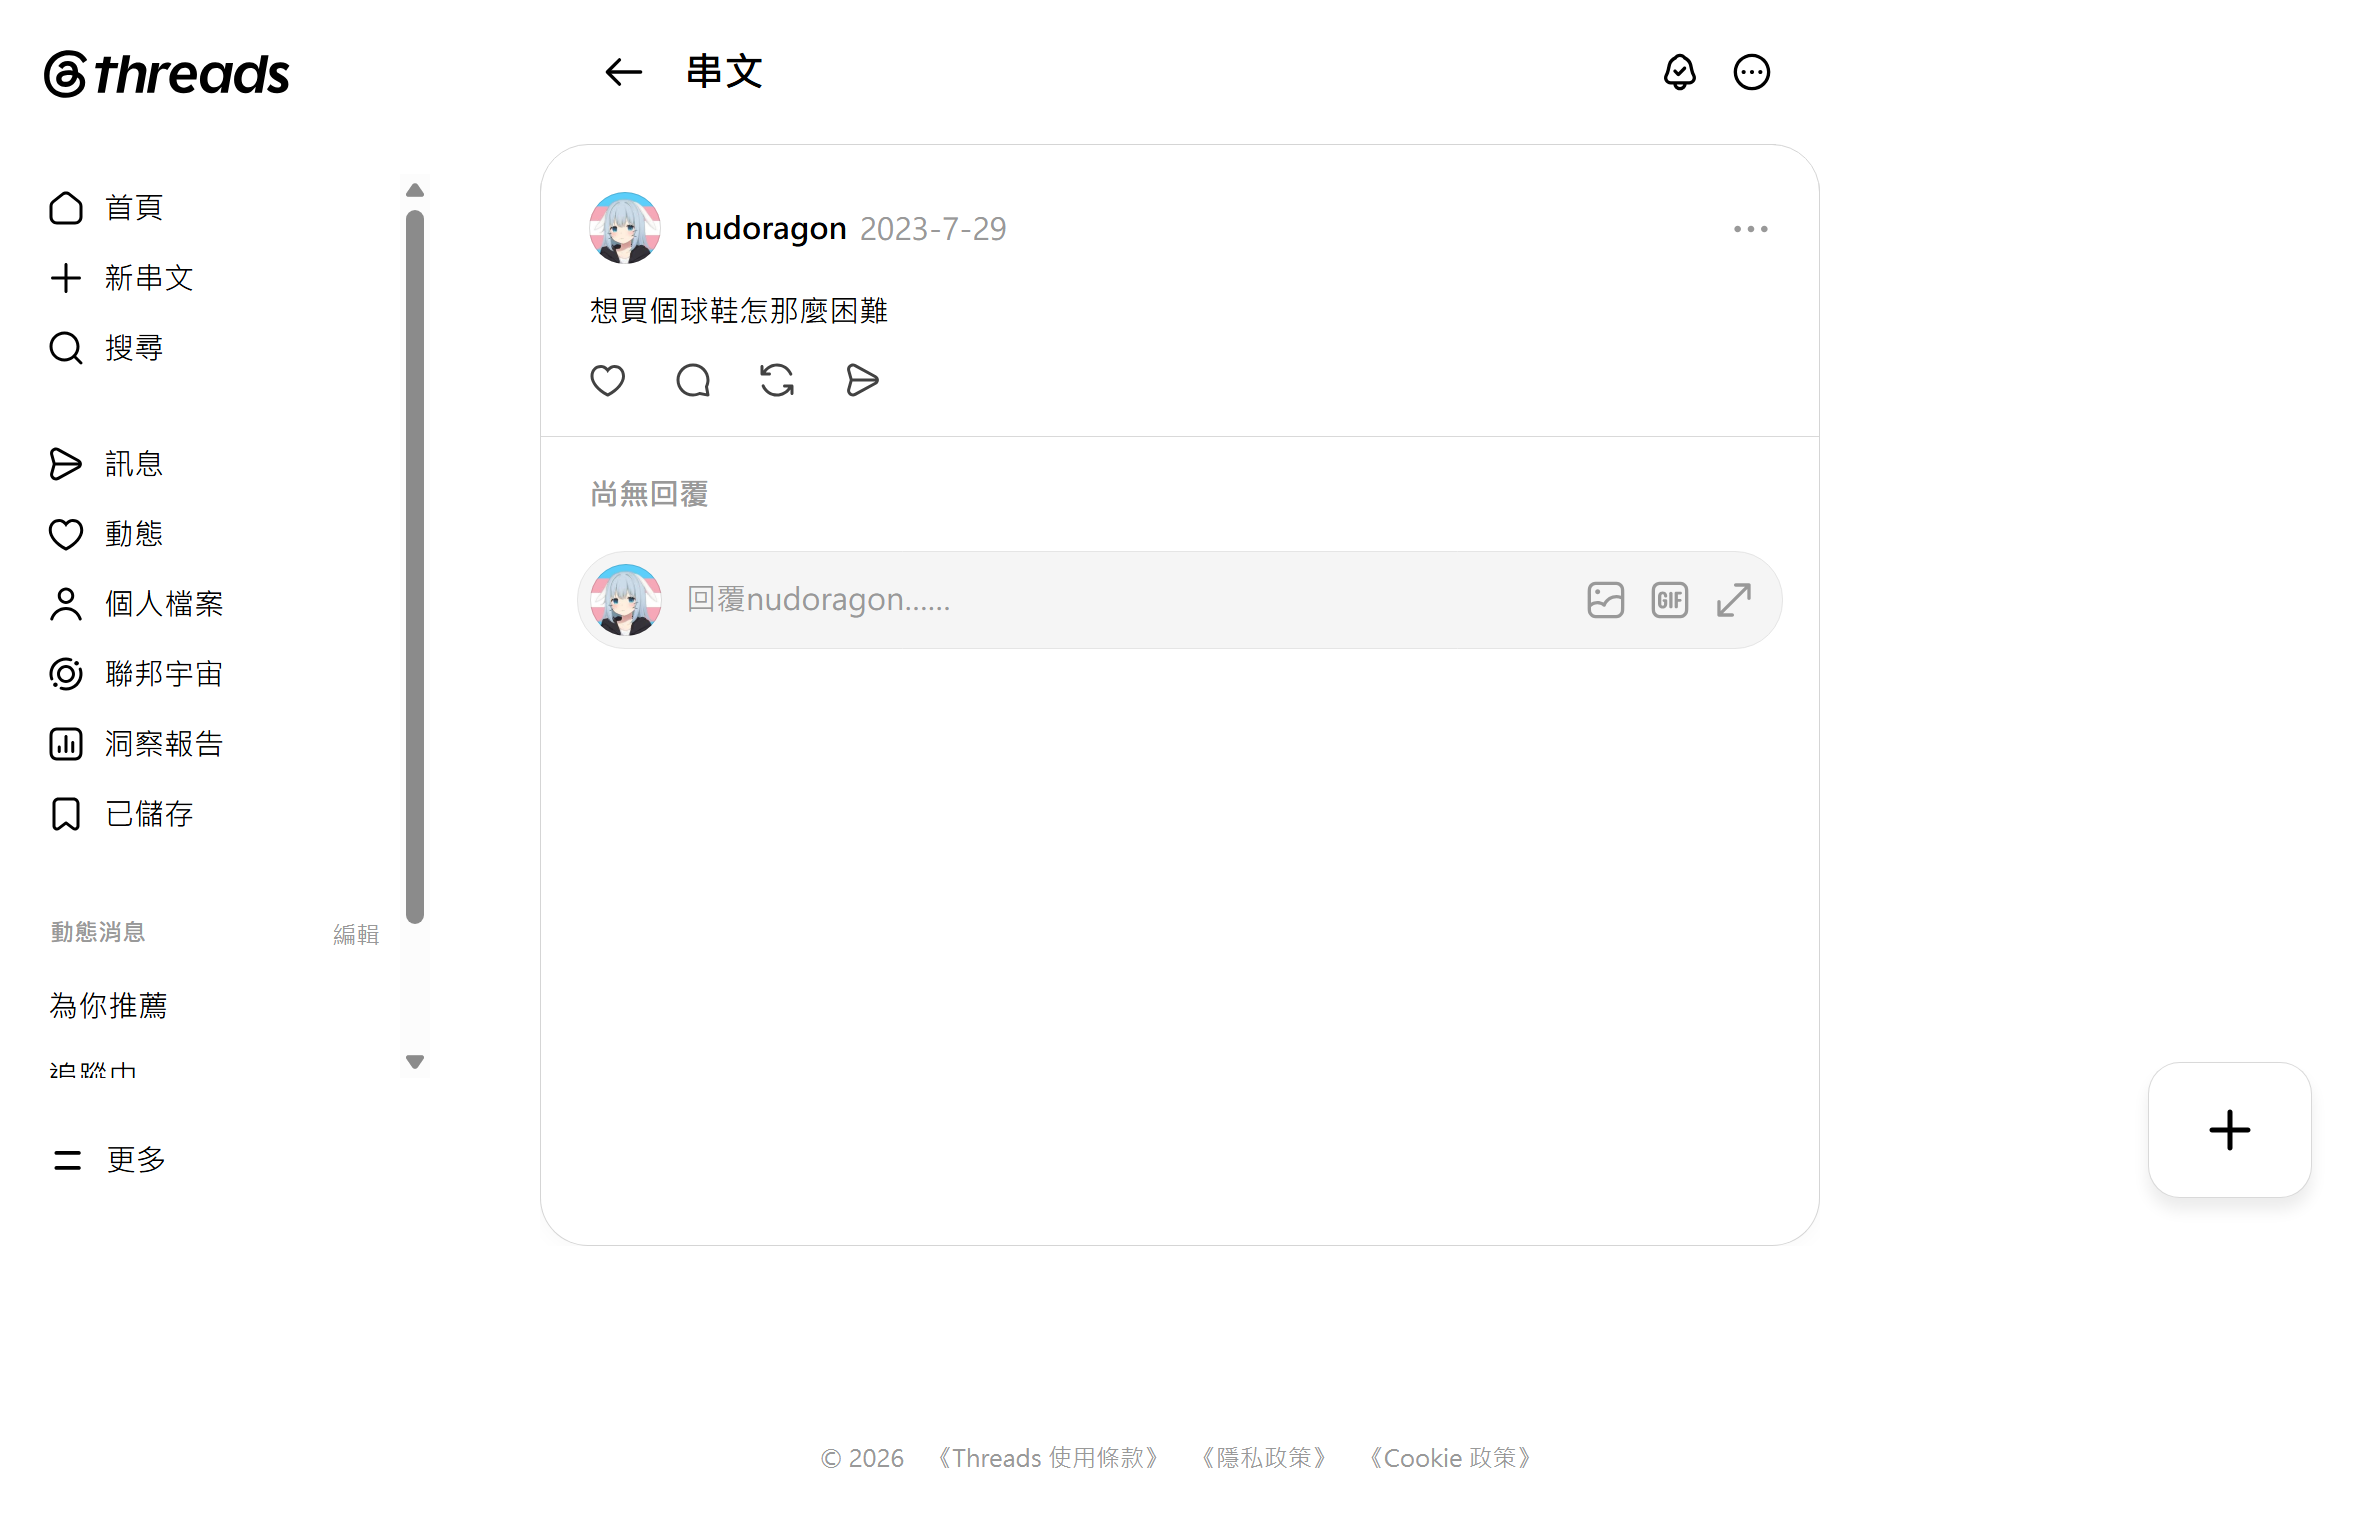Open 隱私政策 link in footer

[x=1264, y=1458]
